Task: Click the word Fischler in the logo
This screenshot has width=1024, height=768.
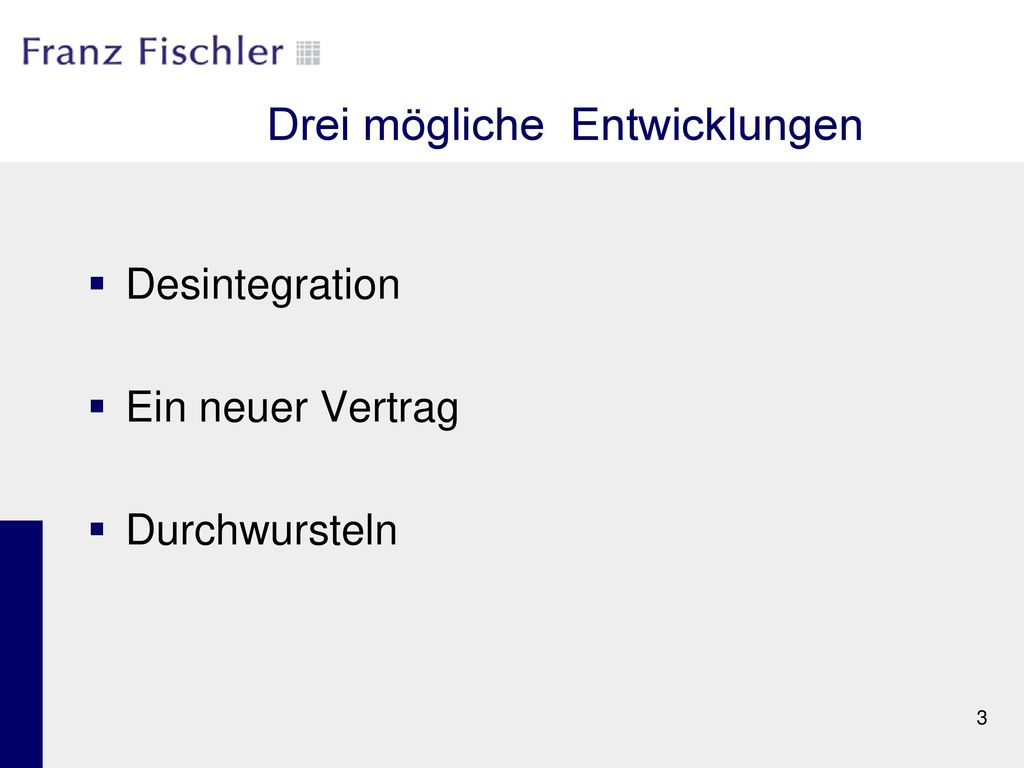Action: pos(212,52)
